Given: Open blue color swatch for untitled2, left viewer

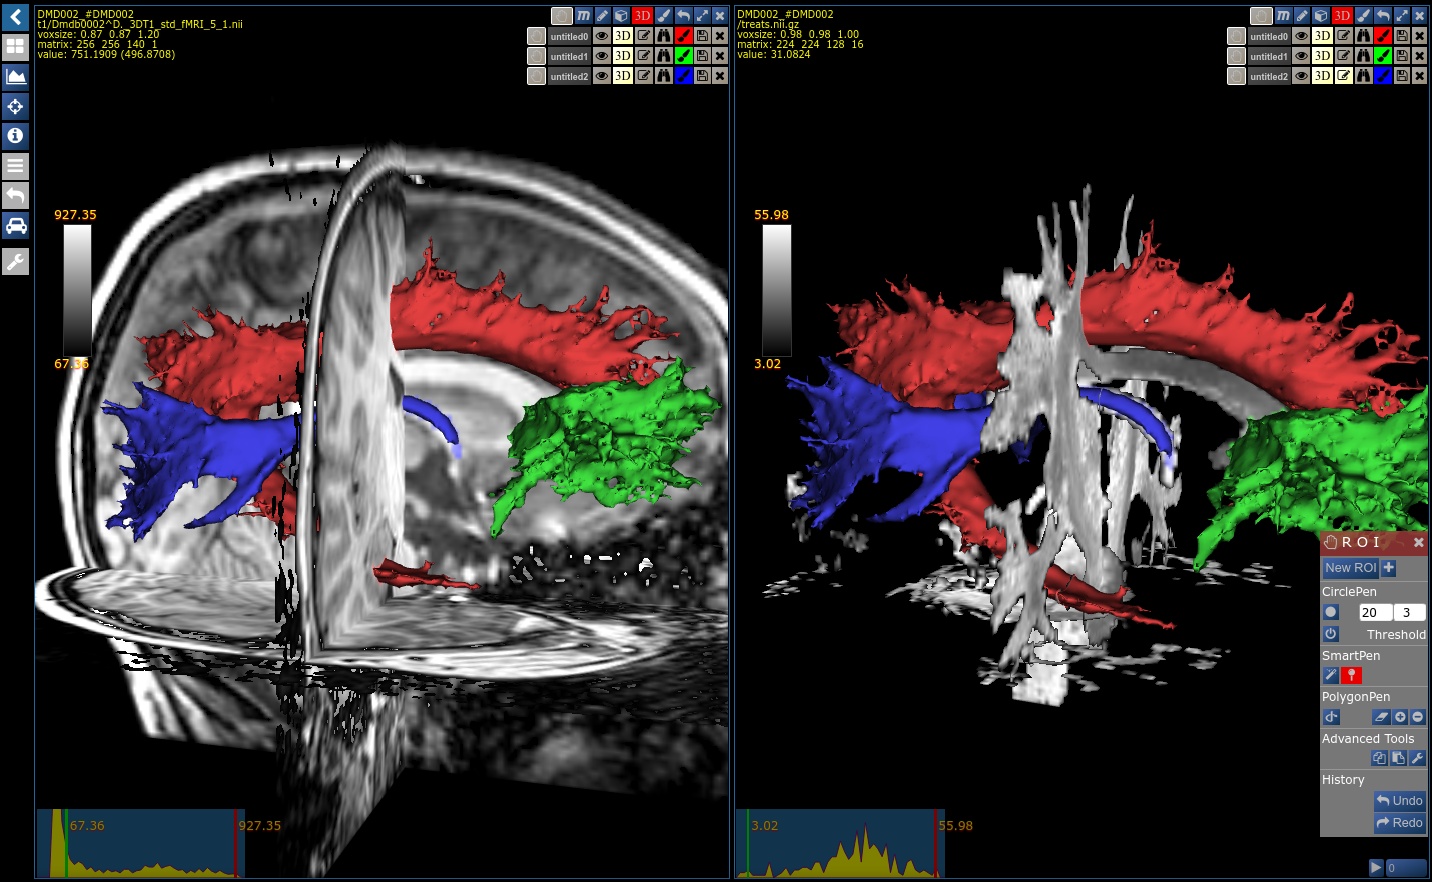Looking at the screenshot, I should (684, 76).
